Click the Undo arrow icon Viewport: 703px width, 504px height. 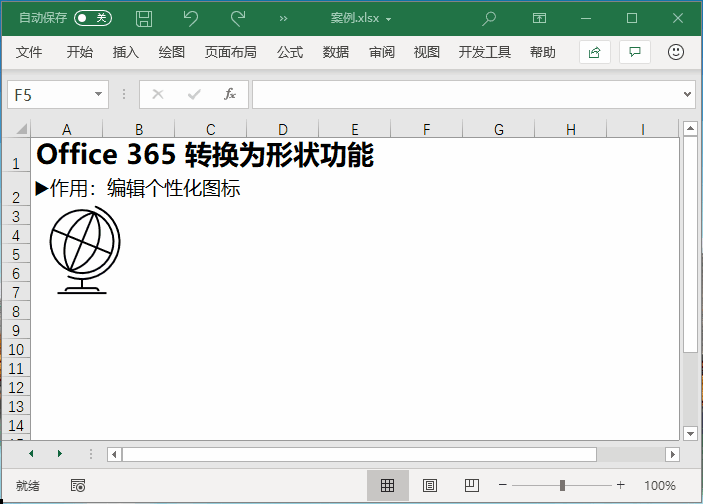click(191, 18)
